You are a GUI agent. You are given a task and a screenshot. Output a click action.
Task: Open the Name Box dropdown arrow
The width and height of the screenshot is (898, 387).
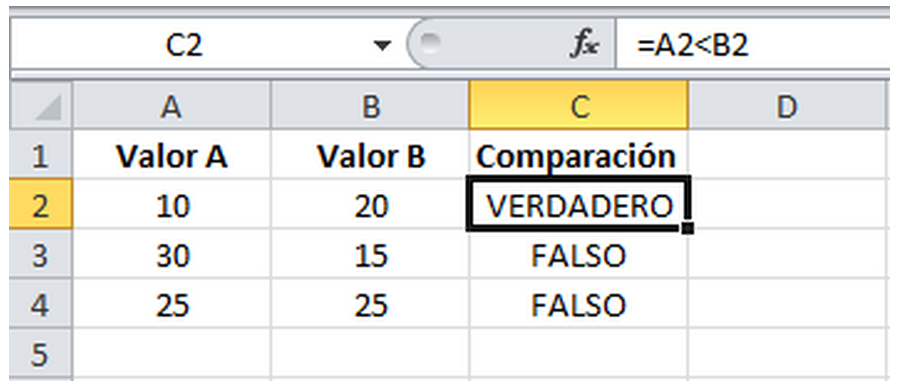click(381, 46)
